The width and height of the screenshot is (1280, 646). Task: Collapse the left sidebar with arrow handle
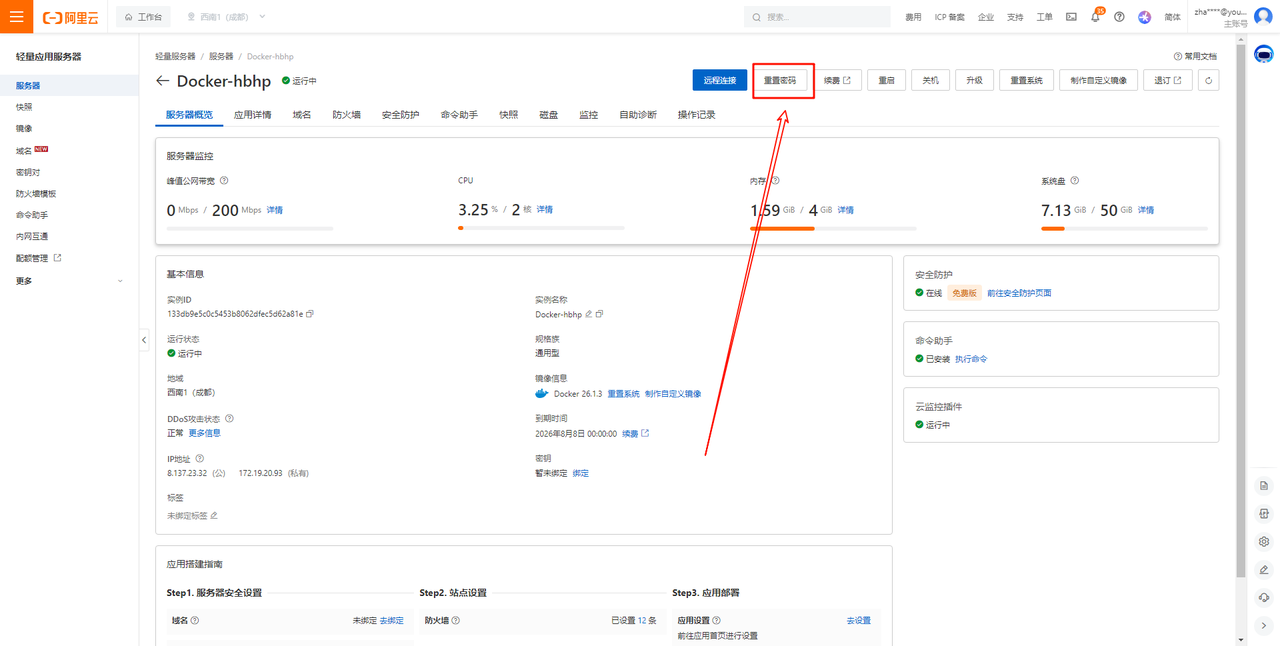coord(144,340)
